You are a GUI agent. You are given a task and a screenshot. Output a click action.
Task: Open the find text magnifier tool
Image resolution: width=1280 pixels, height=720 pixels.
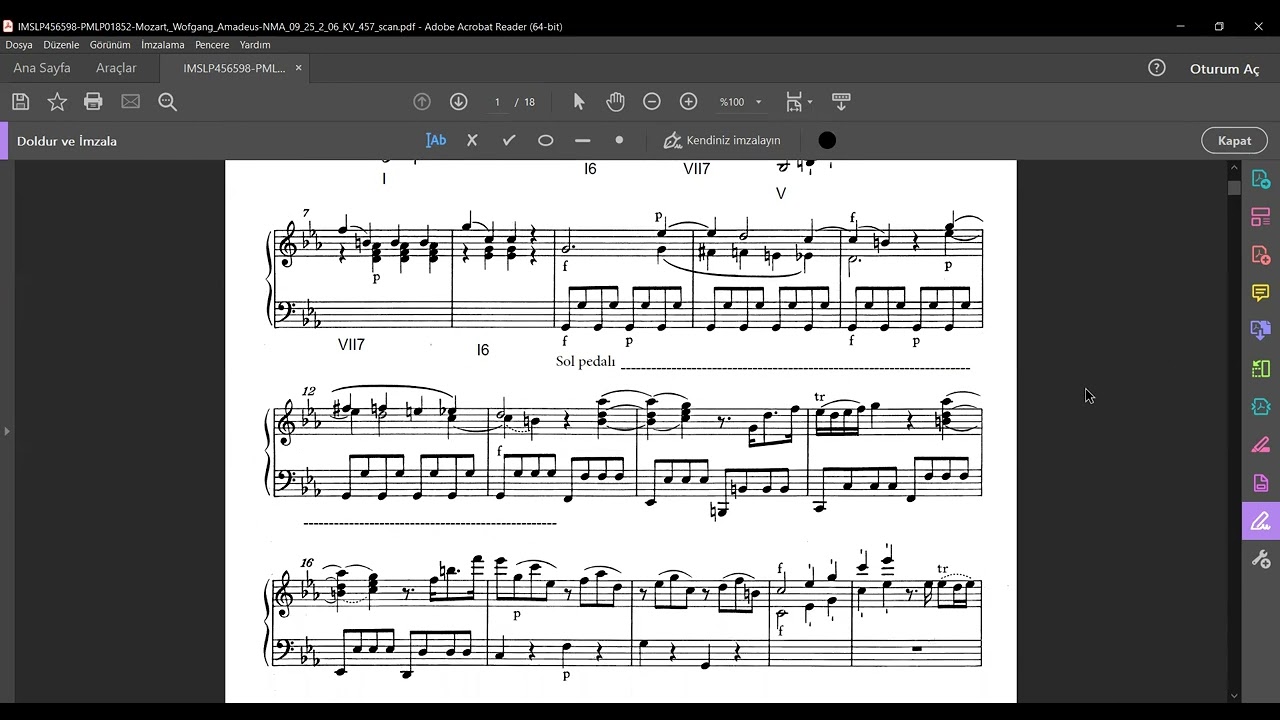167,102
